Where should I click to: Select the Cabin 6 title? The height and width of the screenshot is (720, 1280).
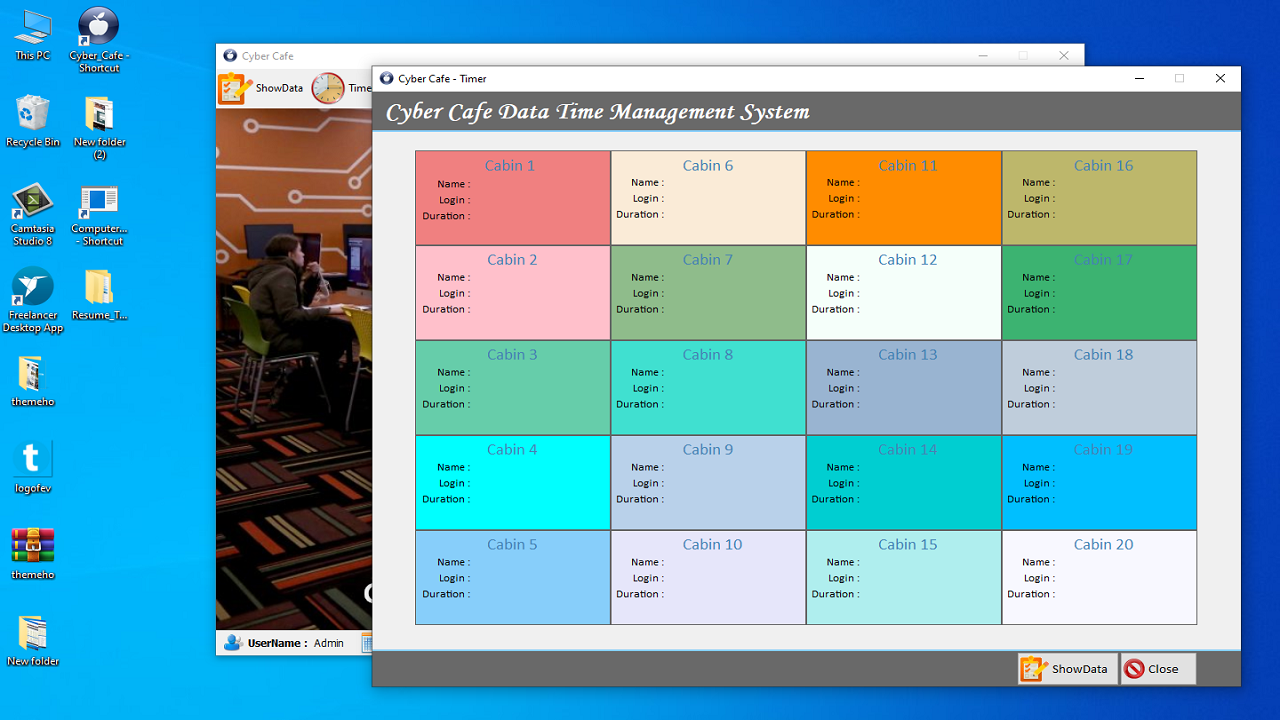[708, 166]
